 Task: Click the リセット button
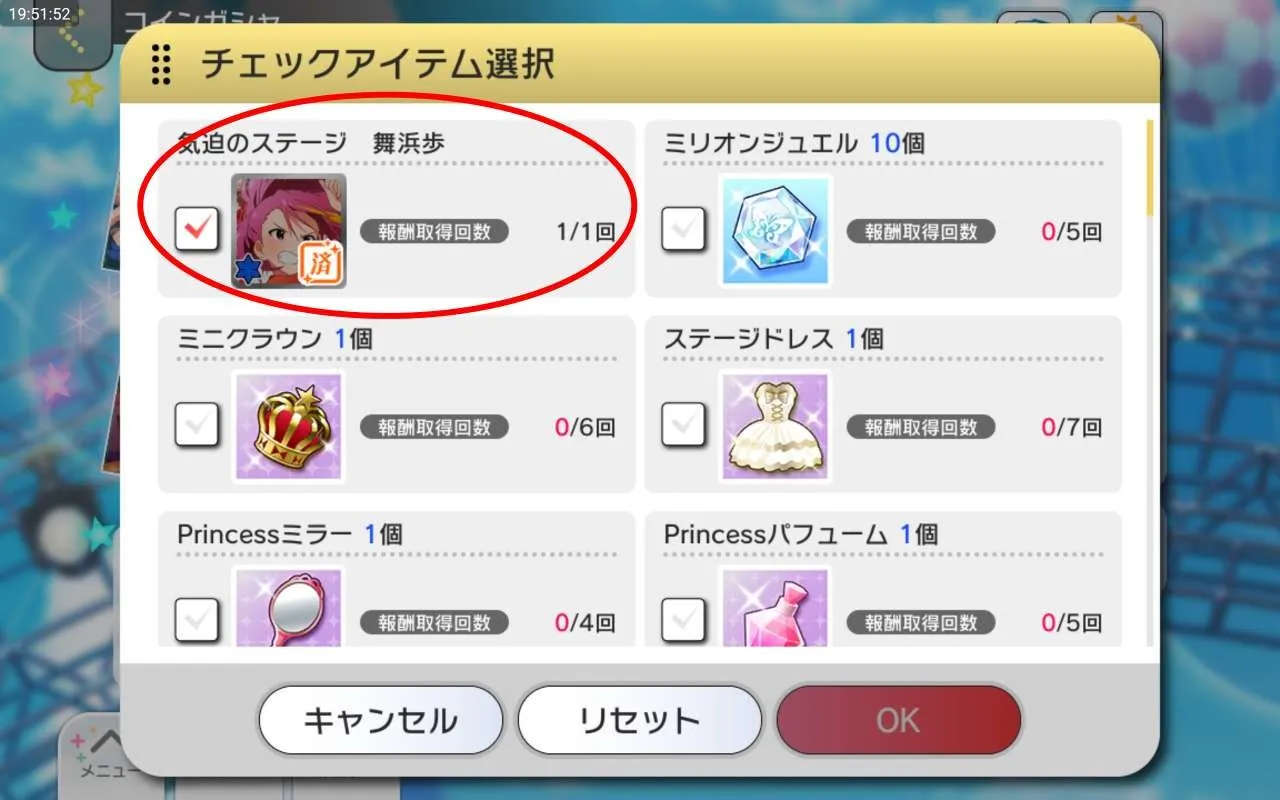[x=639, y=720]
